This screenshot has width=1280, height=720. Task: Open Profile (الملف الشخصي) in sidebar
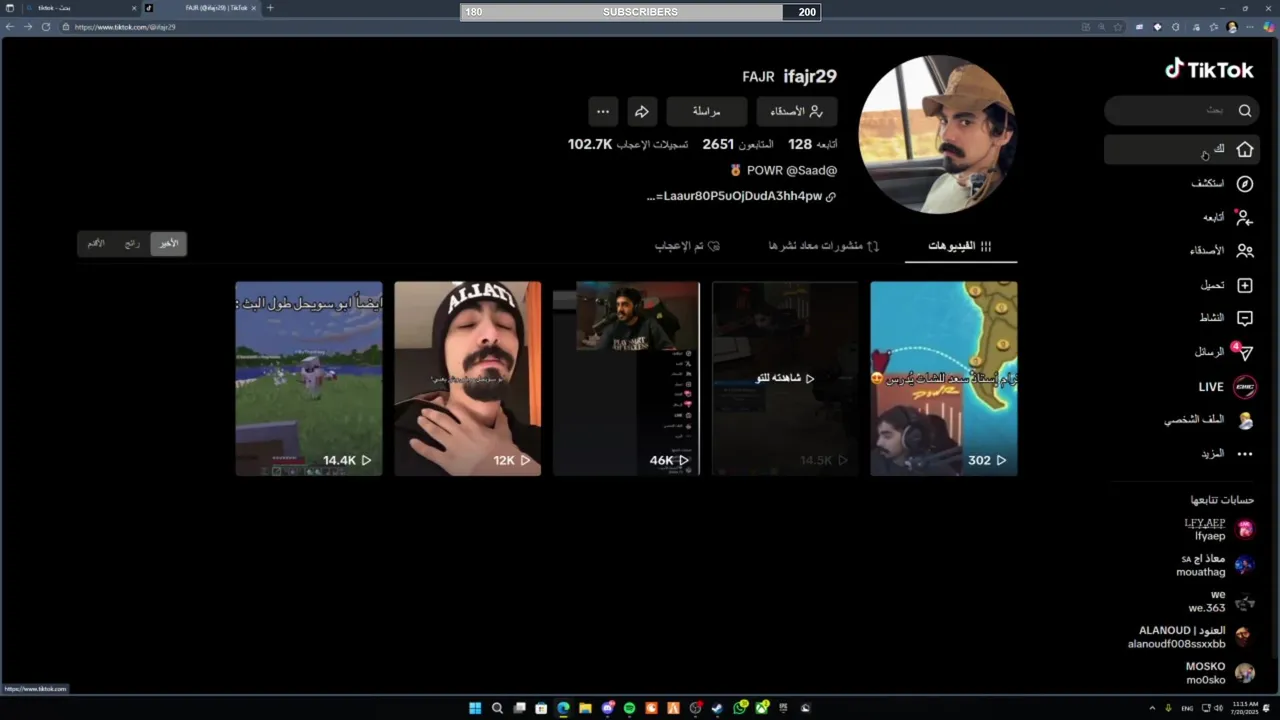[x=1209, y=421]
